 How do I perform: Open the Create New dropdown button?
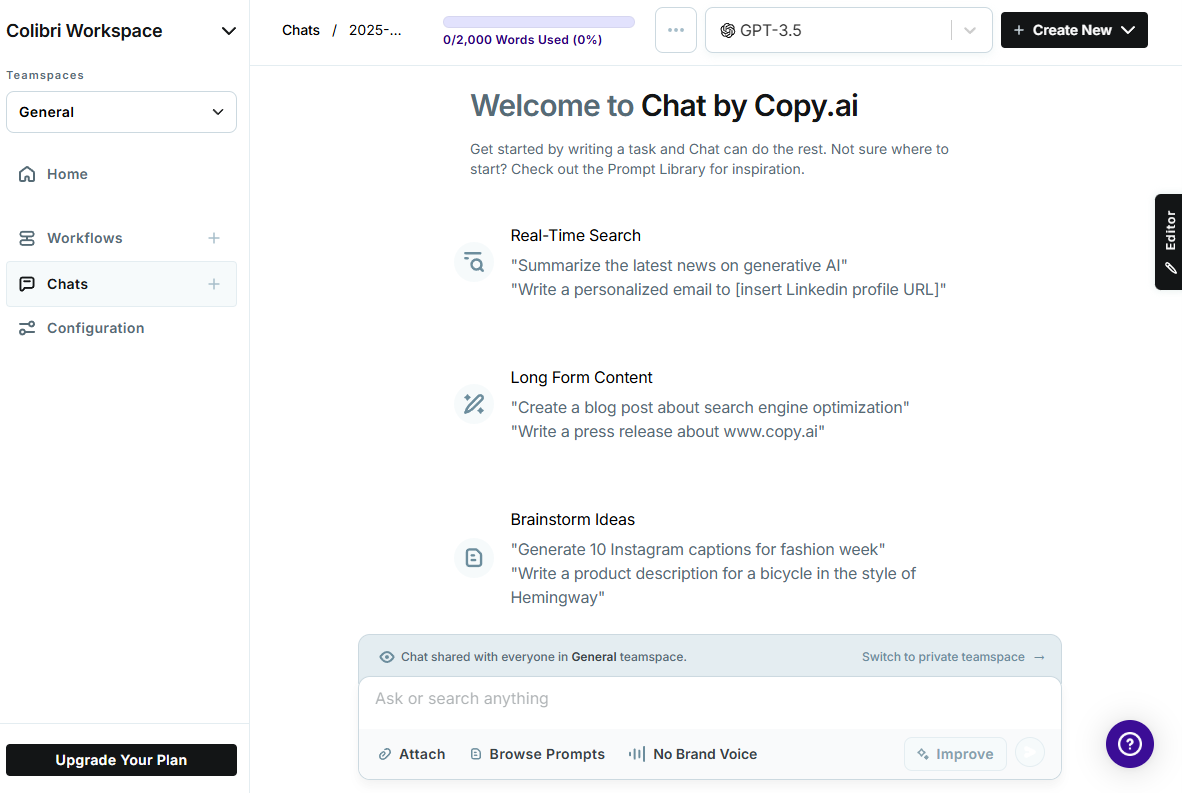tap(1074, 30)
